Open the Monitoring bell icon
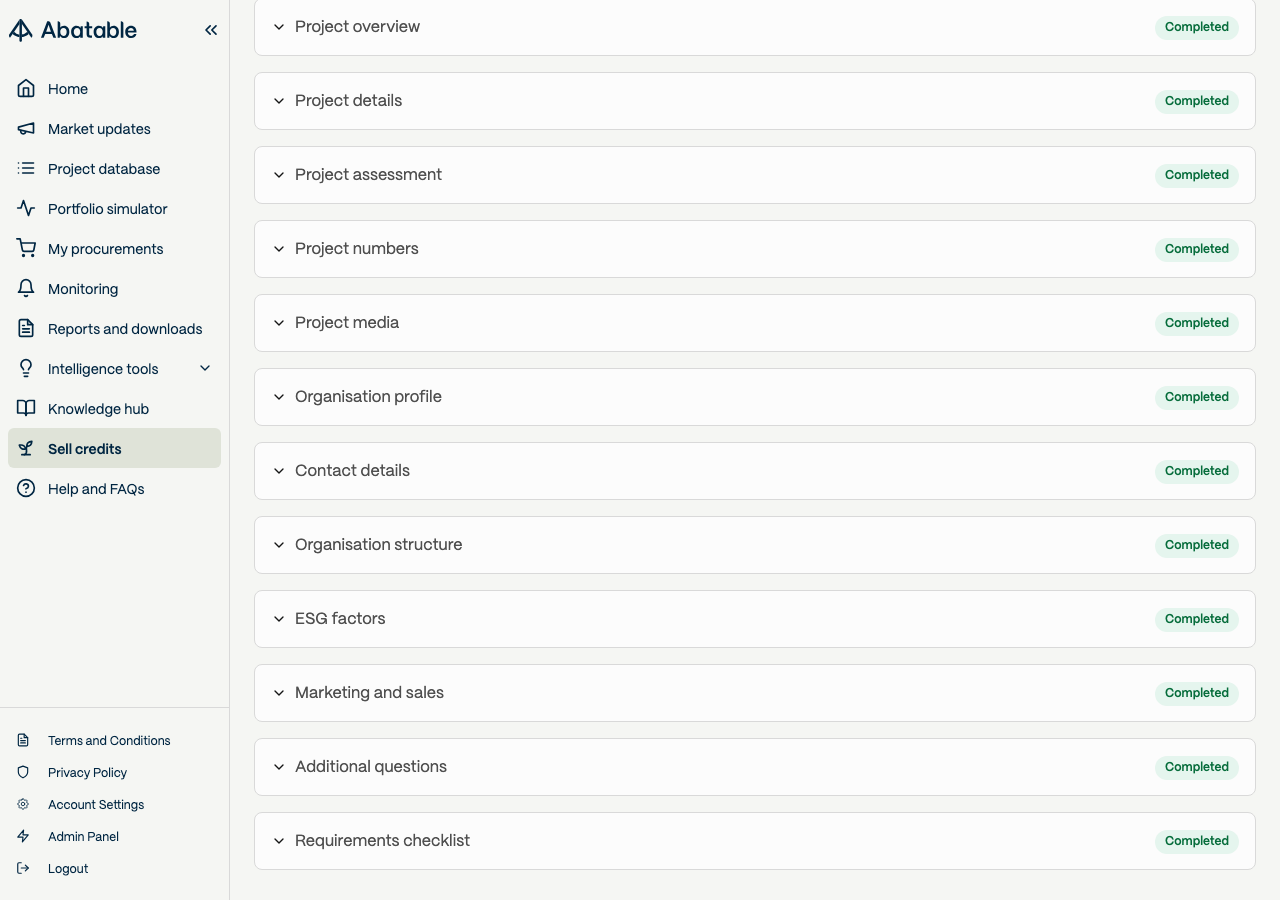The image size is (1280, 900). (26, 288)
